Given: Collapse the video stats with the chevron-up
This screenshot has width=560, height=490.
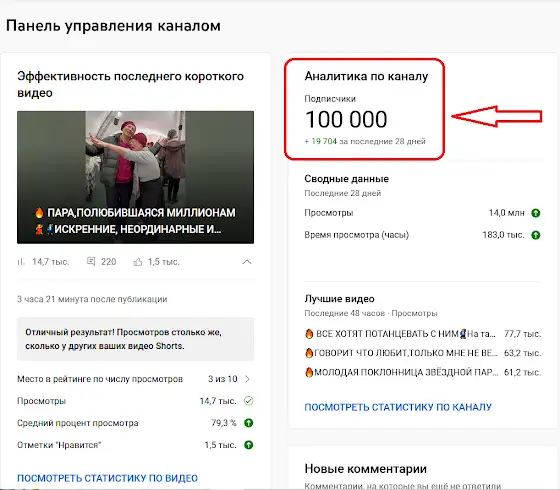Looking at the screenshot, I should (x=247, y=262).
